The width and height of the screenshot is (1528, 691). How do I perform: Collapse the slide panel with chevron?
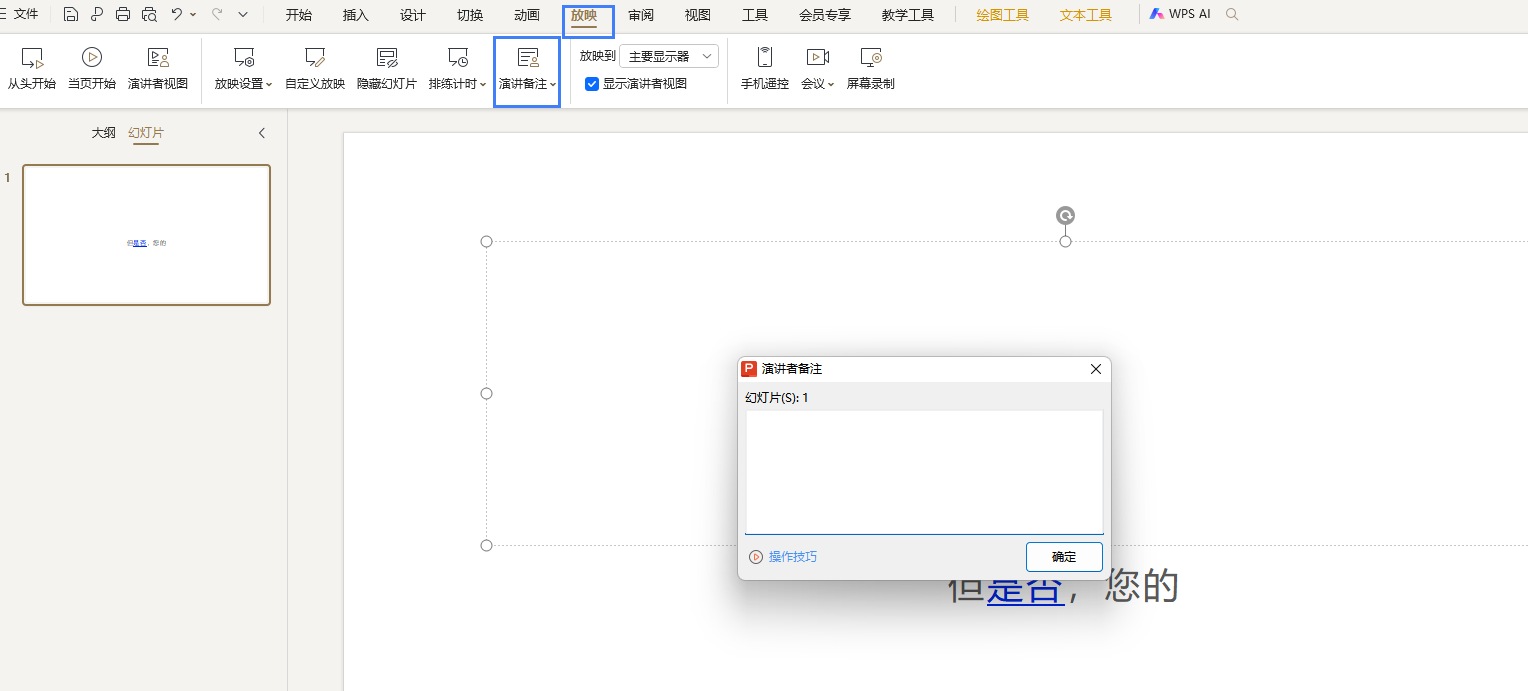click(x=262, y=133)
